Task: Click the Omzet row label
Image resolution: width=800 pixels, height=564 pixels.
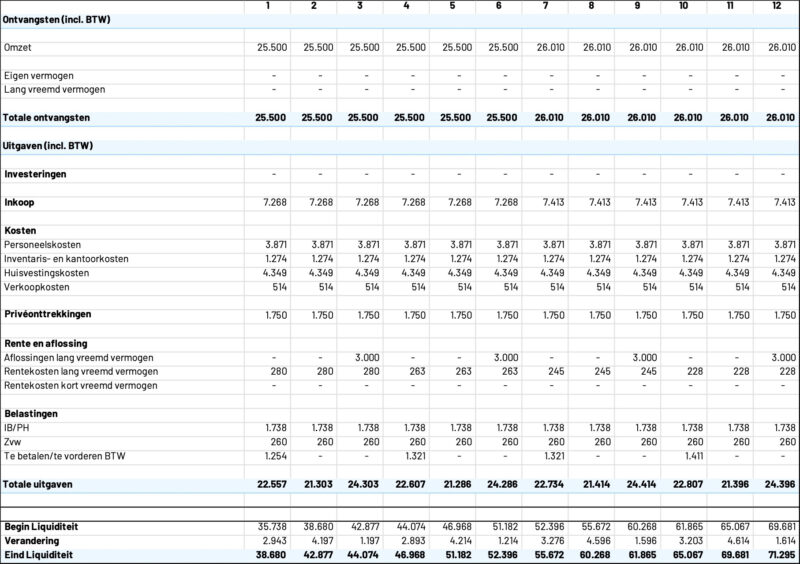Action: 18,47
